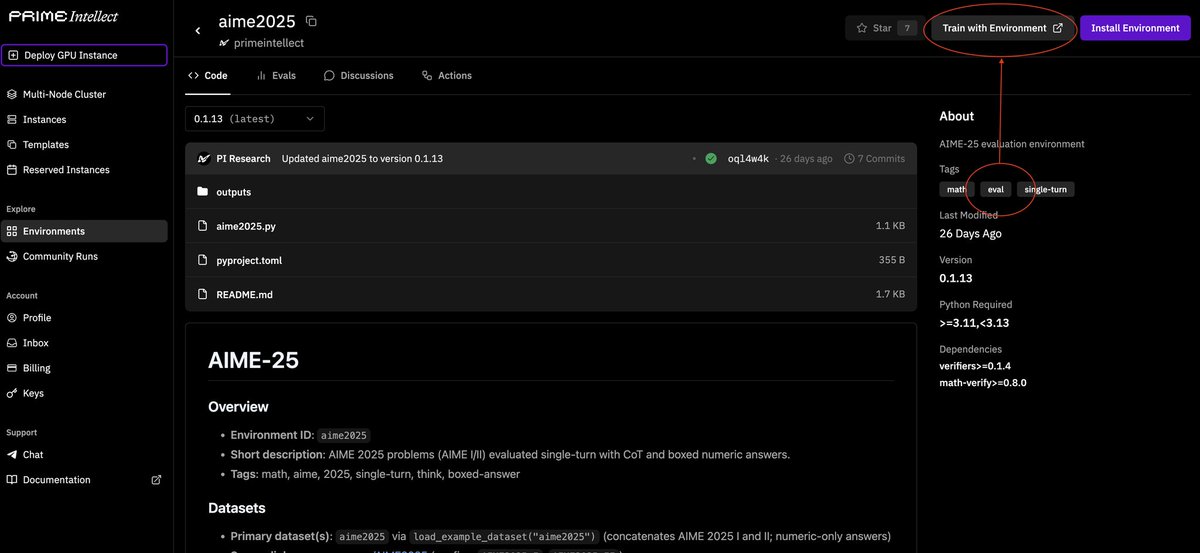The height and width of the screenshot is (553, 1200).
Task: Click the Multi-Node Cluster icon
Action: point(12,94)
